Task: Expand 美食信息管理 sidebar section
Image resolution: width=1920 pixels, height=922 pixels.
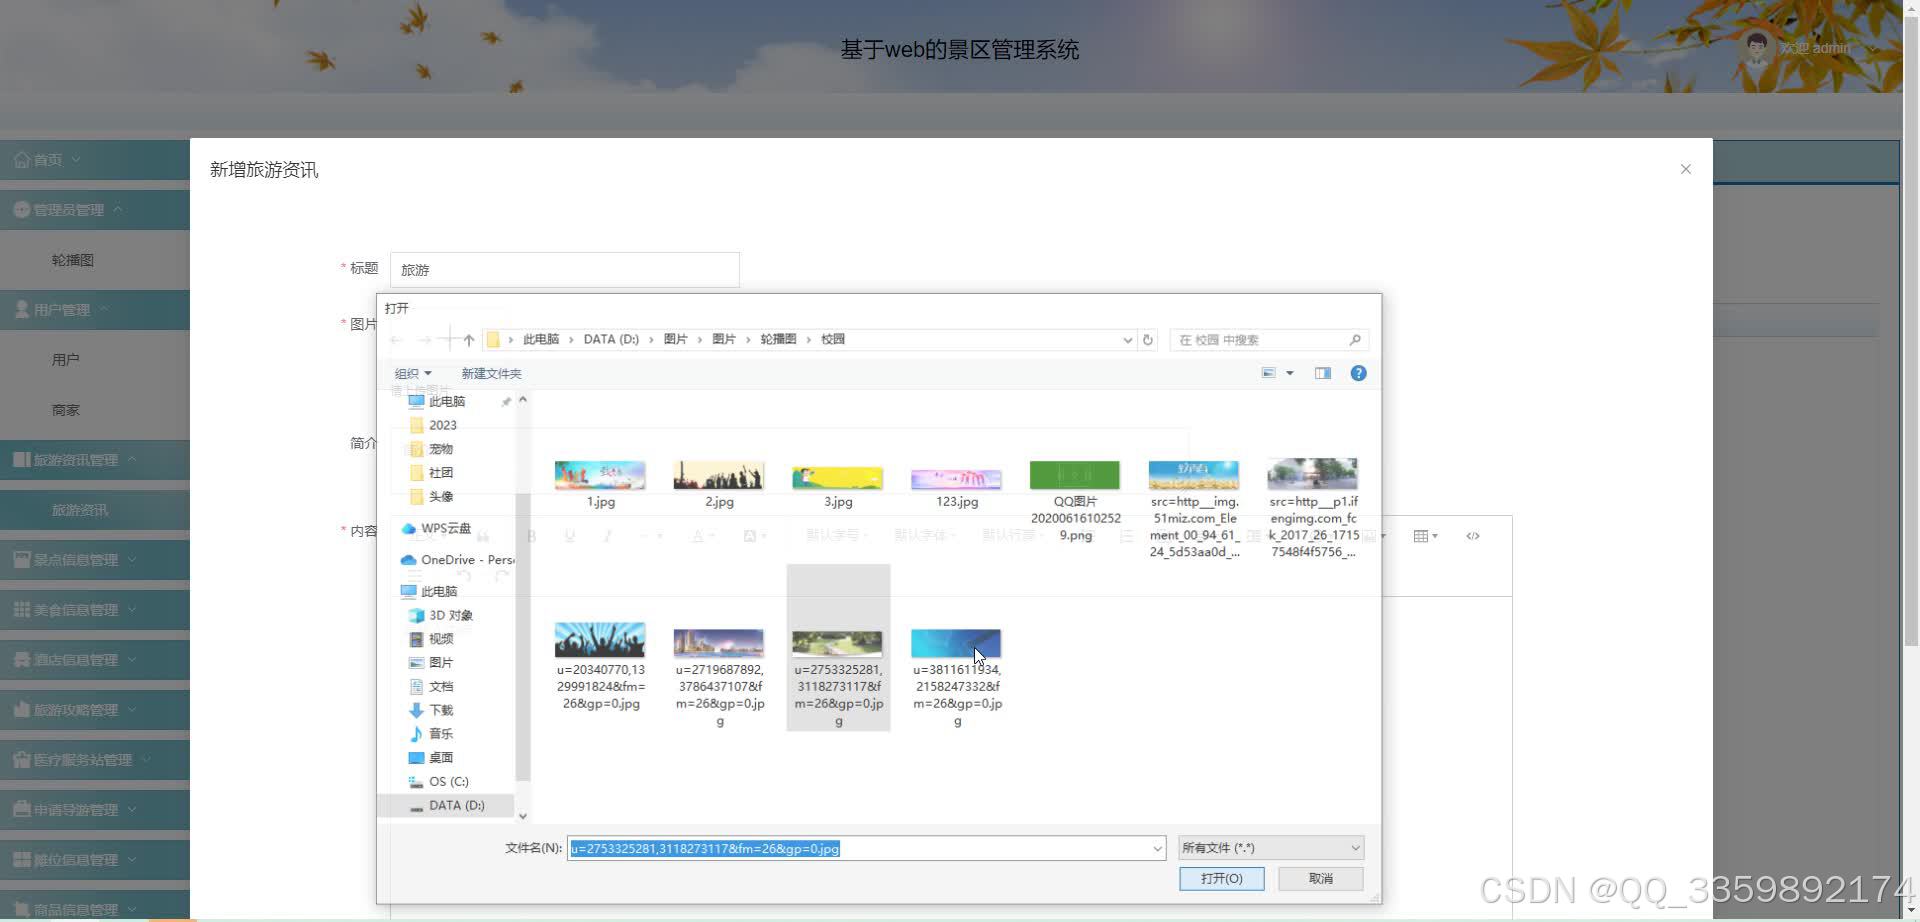Action: tap(95, 610)
